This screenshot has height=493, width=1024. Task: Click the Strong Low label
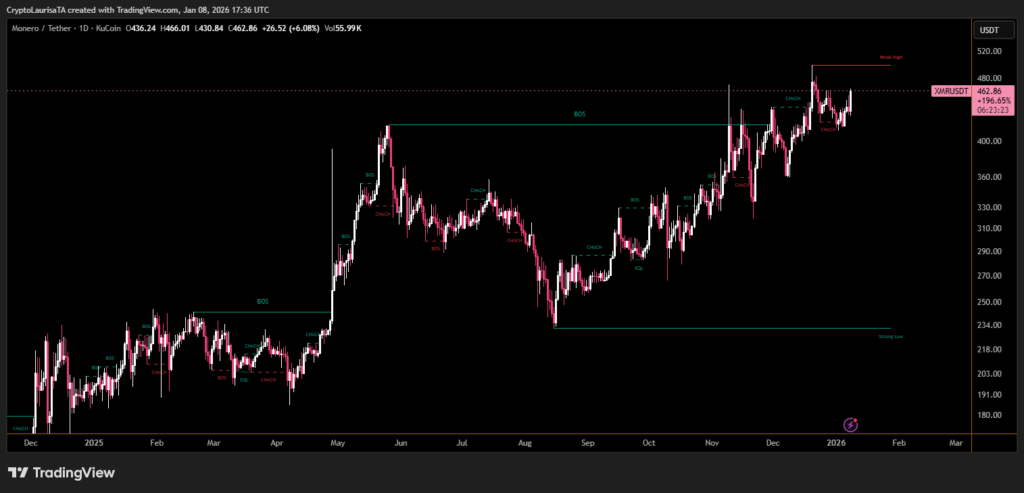tap(890, 337)
